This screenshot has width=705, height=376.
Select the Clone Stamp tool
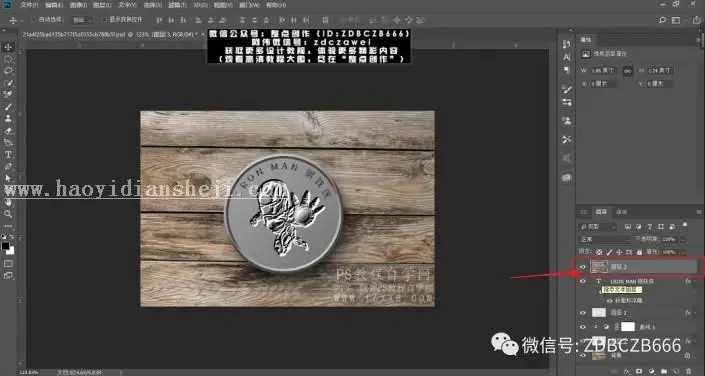tap(8, 119)
